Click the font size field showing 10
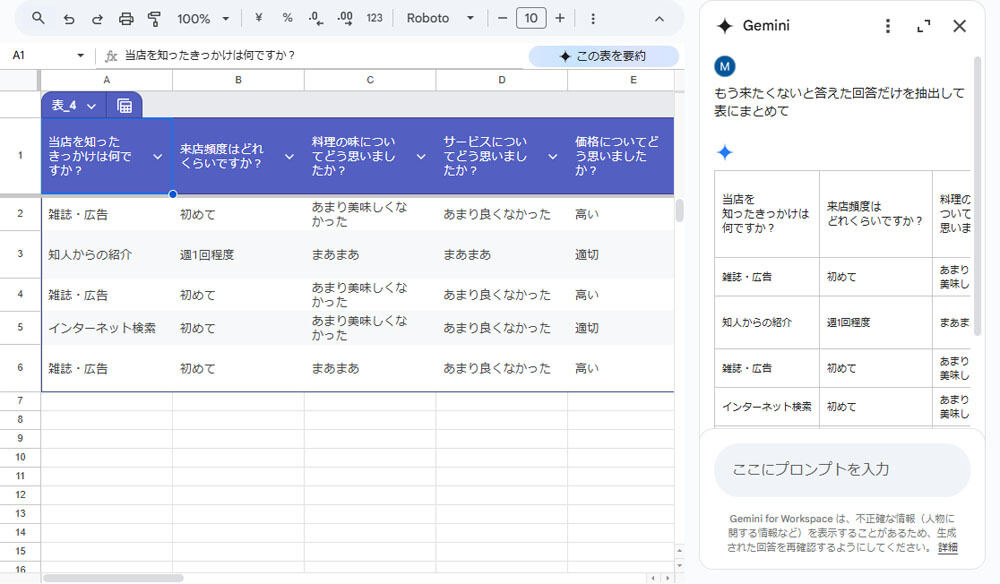Viewport: 1000px width, 584px height. tap(531, 18)
